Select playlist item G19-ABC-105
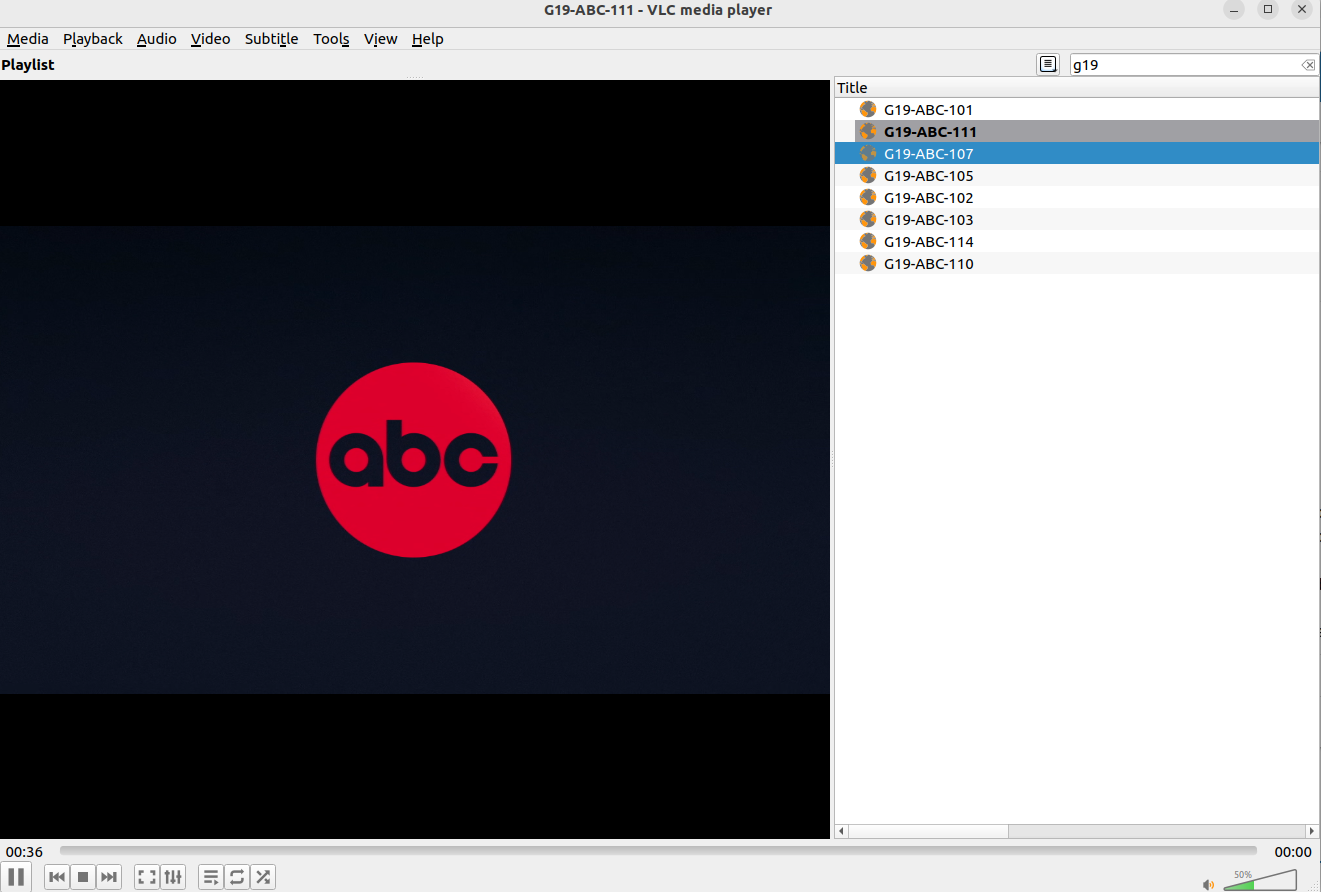 [x=1077, y=176]
